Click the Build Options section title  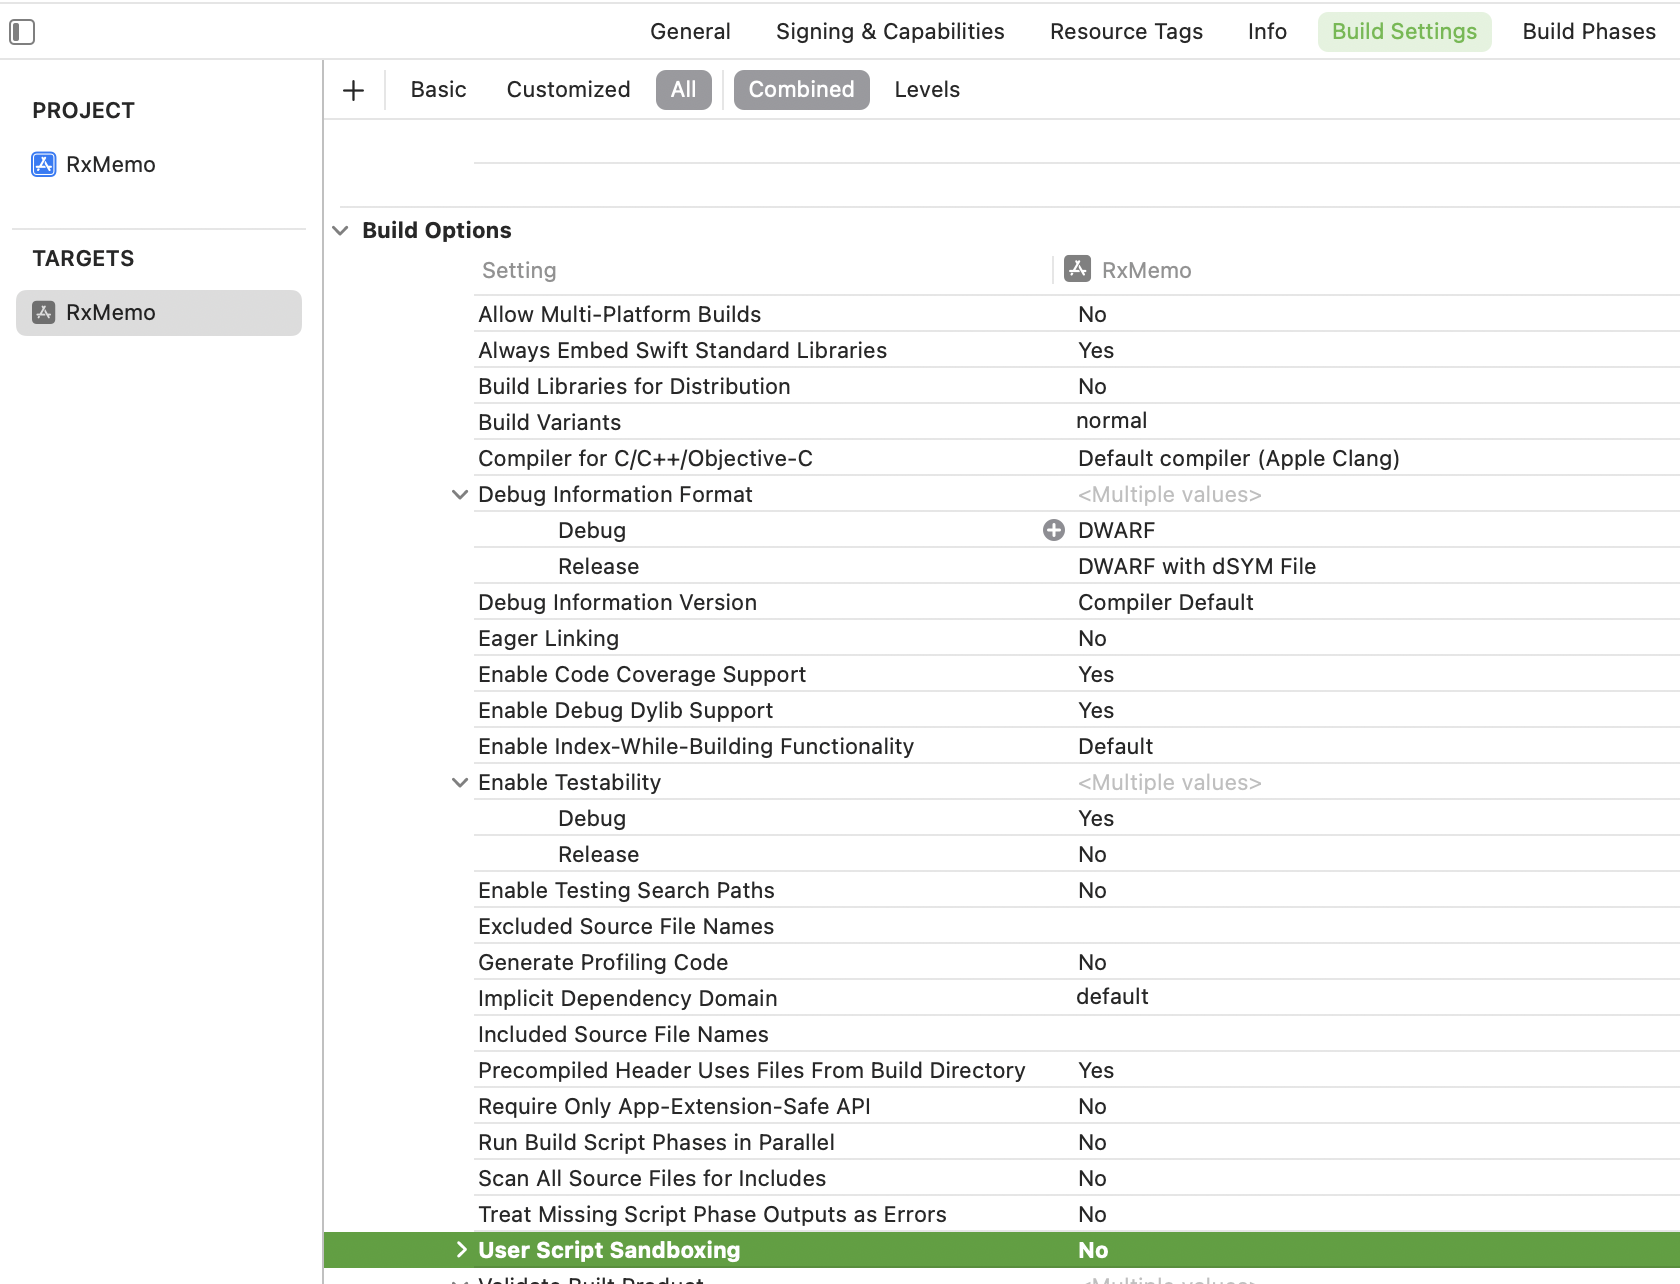click(437, 230)
